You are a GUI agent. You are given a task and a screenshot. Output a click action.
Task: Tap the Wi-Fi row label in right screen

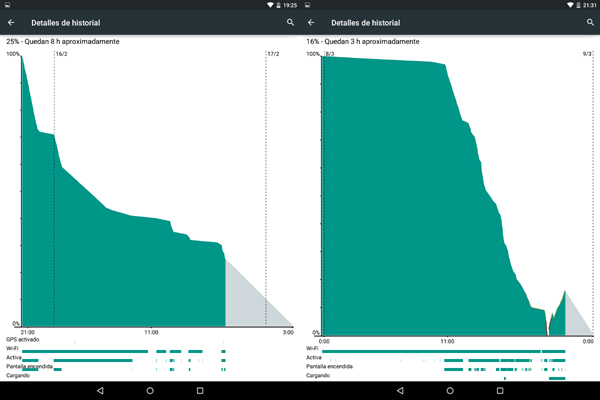(x=312, y=348)
